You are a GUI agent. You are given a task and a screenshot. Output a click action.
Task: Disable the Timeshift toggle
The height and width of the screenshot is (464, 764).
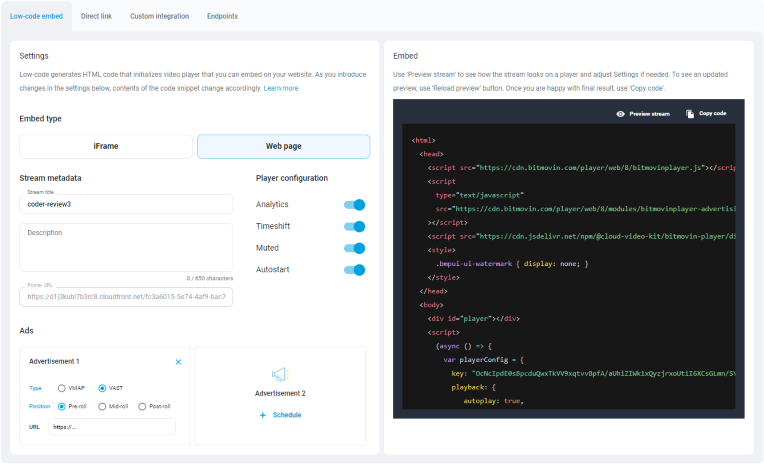coord(354,226)
